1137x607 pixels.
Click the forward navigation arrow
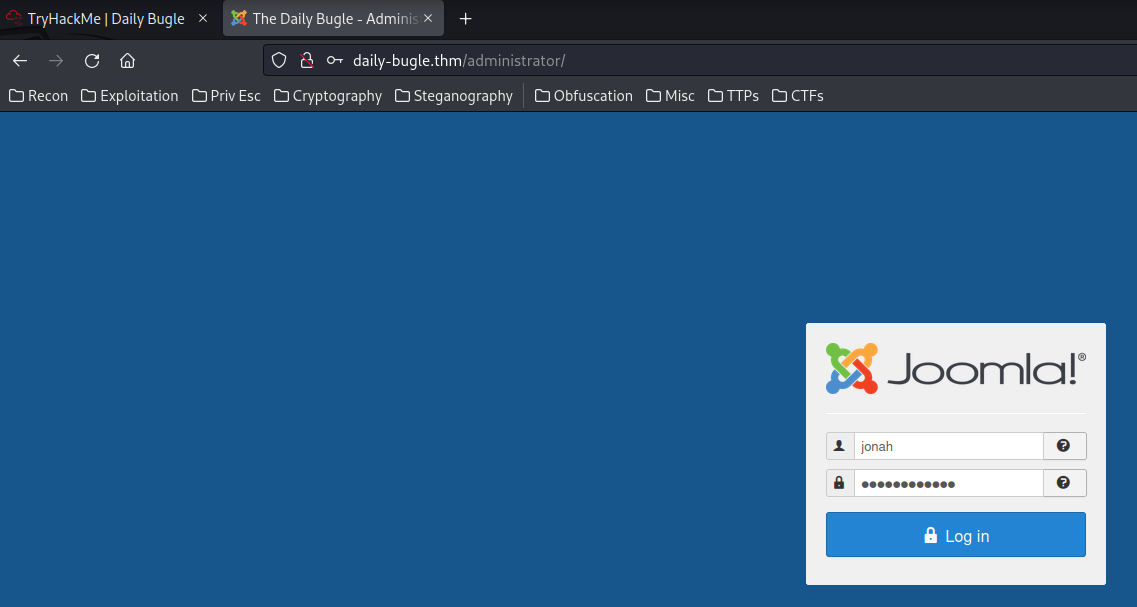(x=56, y=60)
